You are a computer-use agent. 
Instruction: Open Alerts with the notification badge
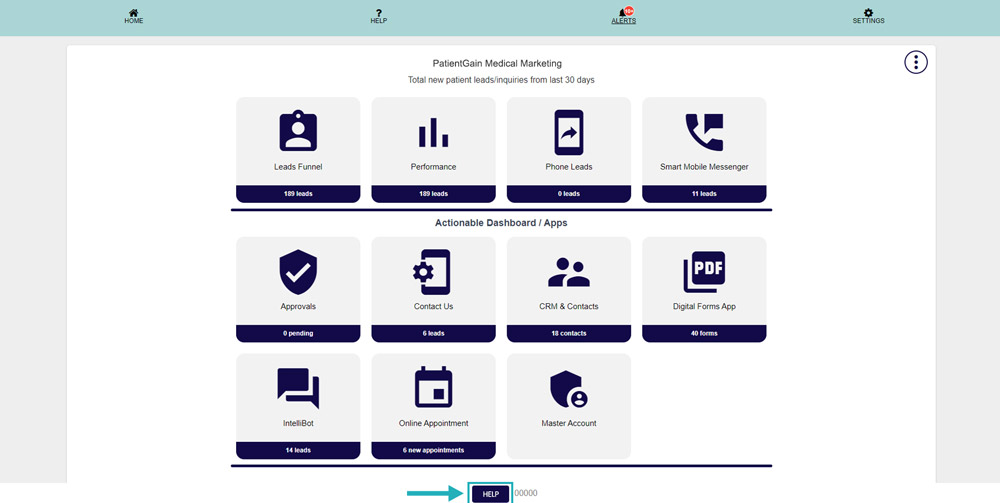624,16
